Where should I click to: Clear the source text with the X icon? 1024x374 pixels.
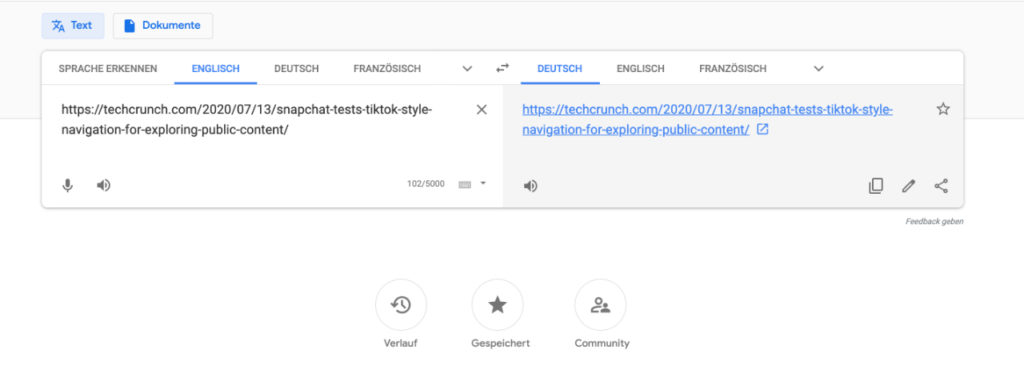(x=481, y=110)
